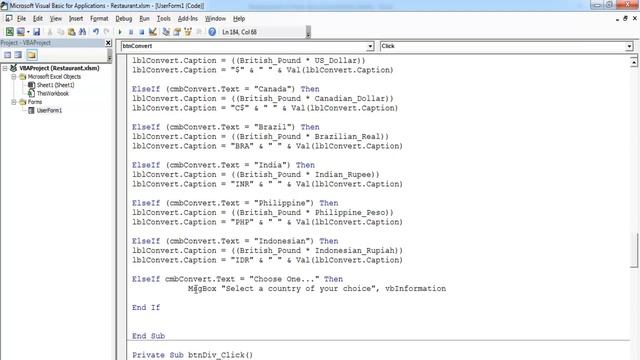Open Find with the binoculars icon
The width and height of the screenshot is (640, 360).
pos(82,32)
